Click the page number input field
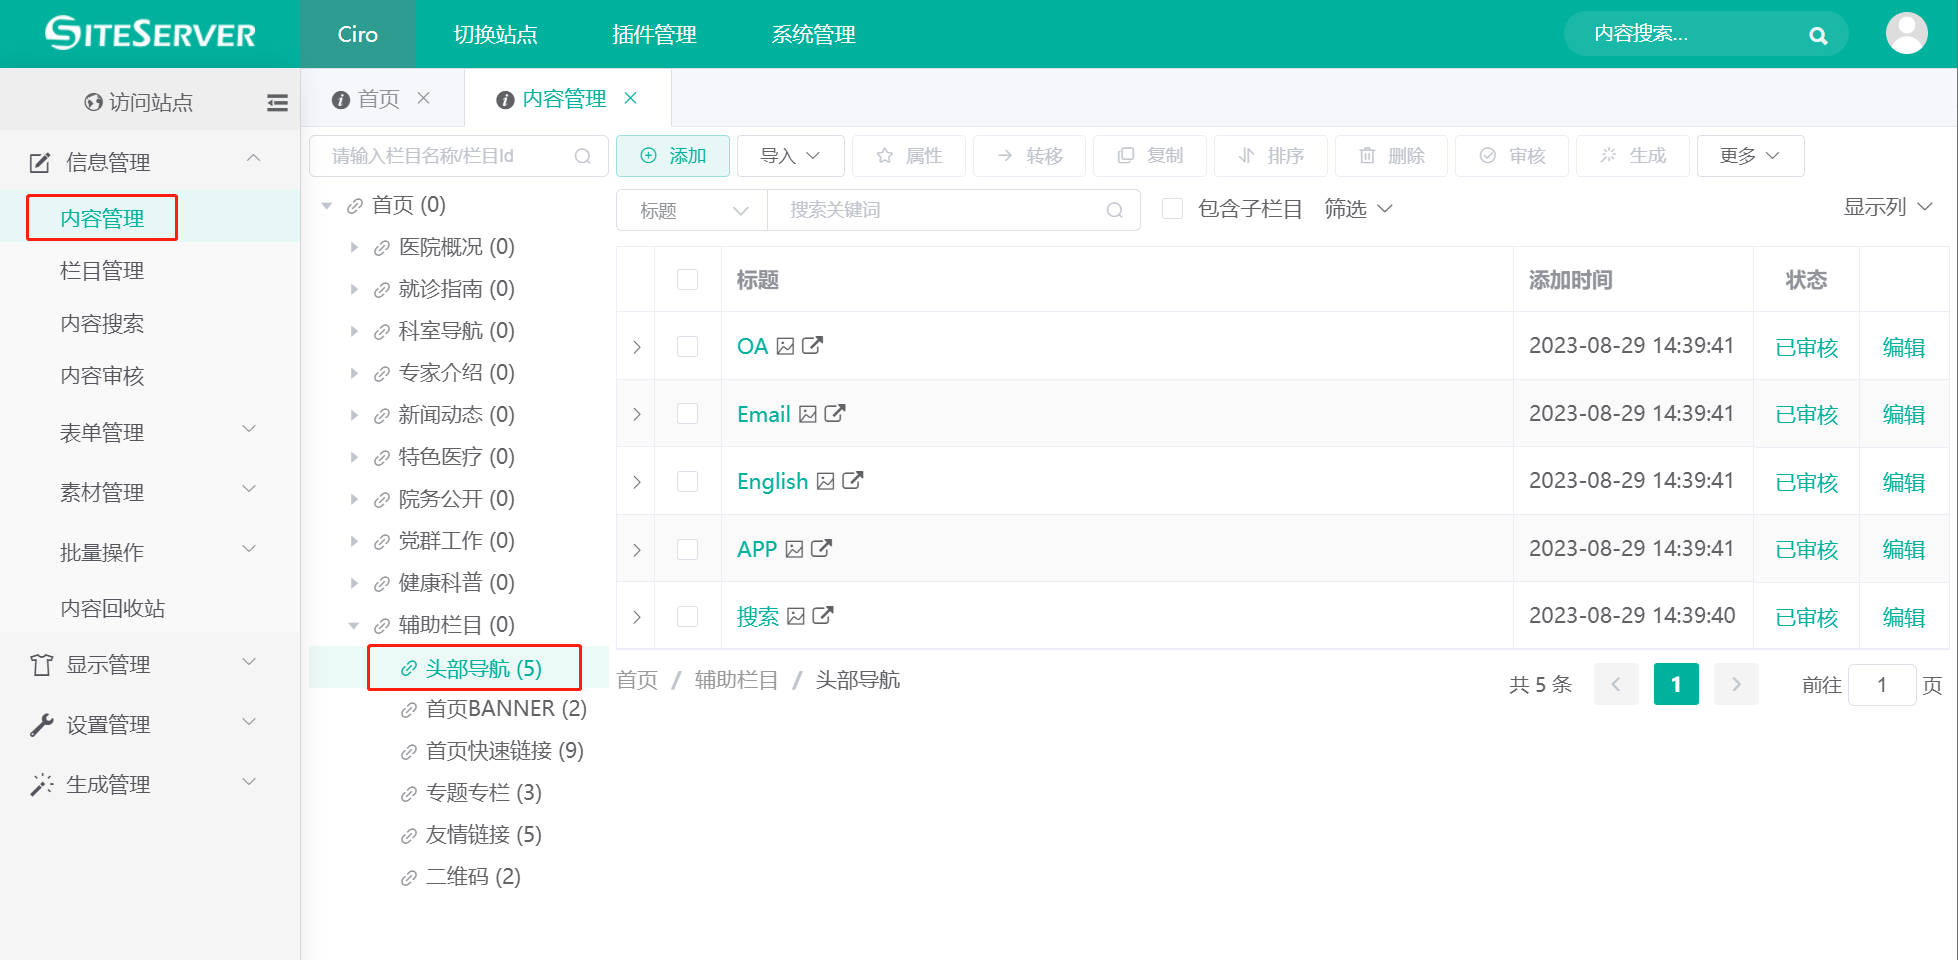 point(1882,685)
